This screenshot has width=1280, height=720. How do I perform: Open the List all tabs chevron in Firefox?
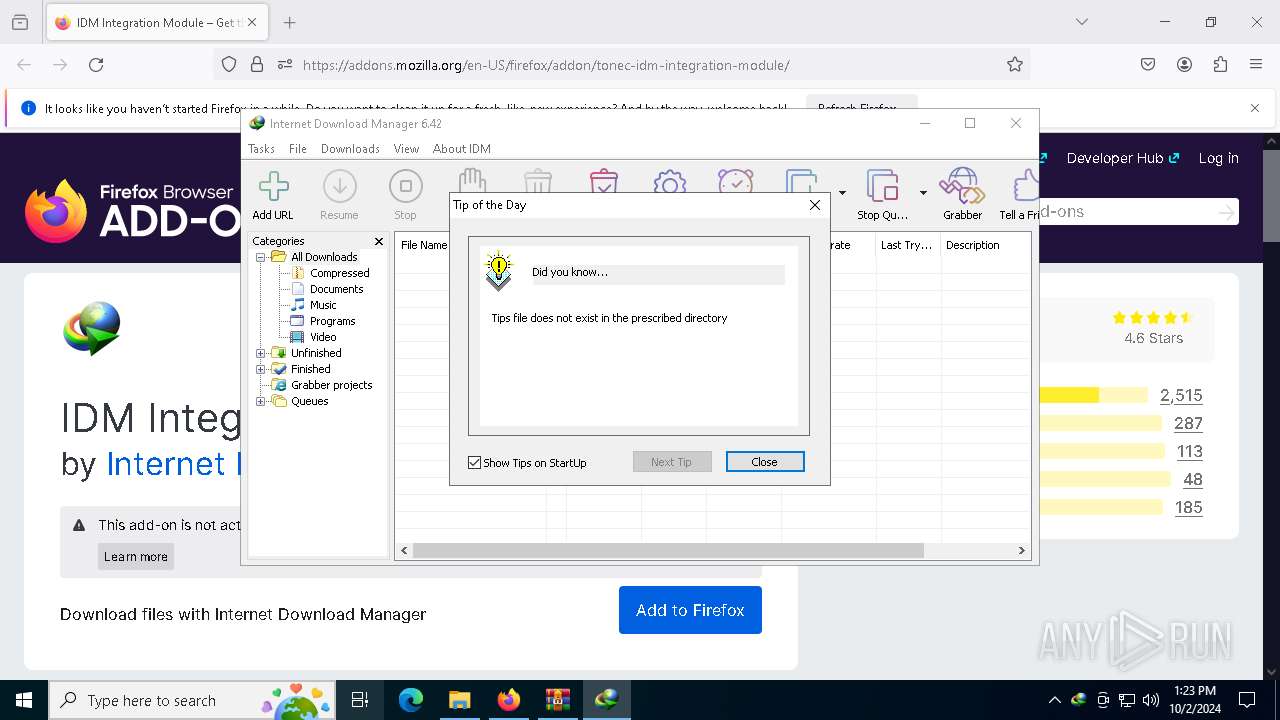pos(1082,22)
